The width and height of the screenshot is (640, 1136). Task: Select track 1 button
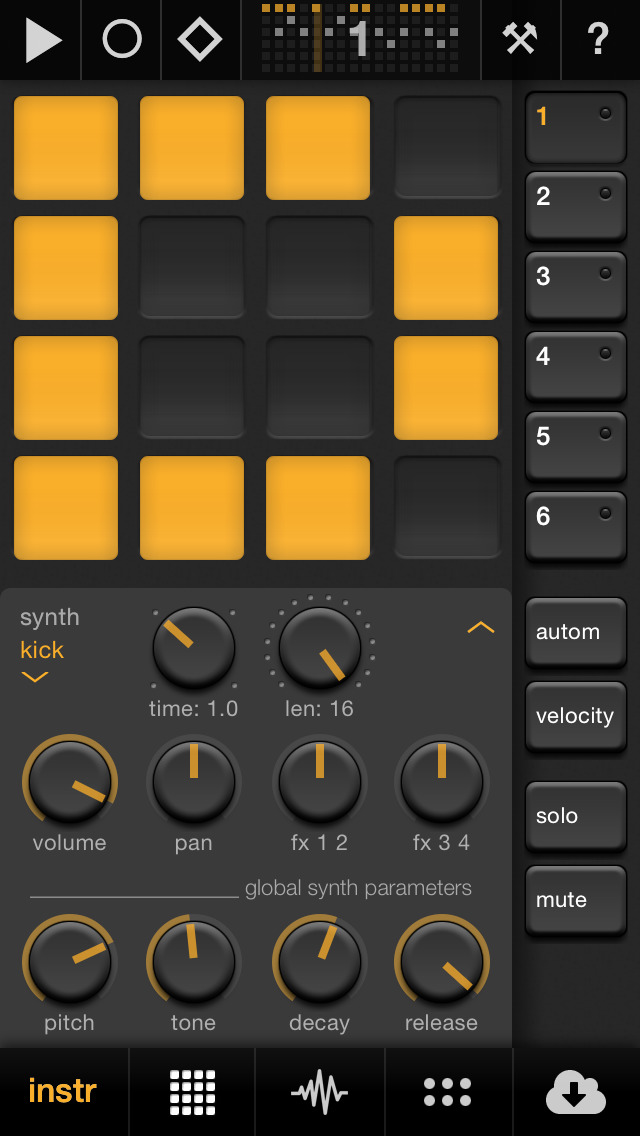(575, 128)
